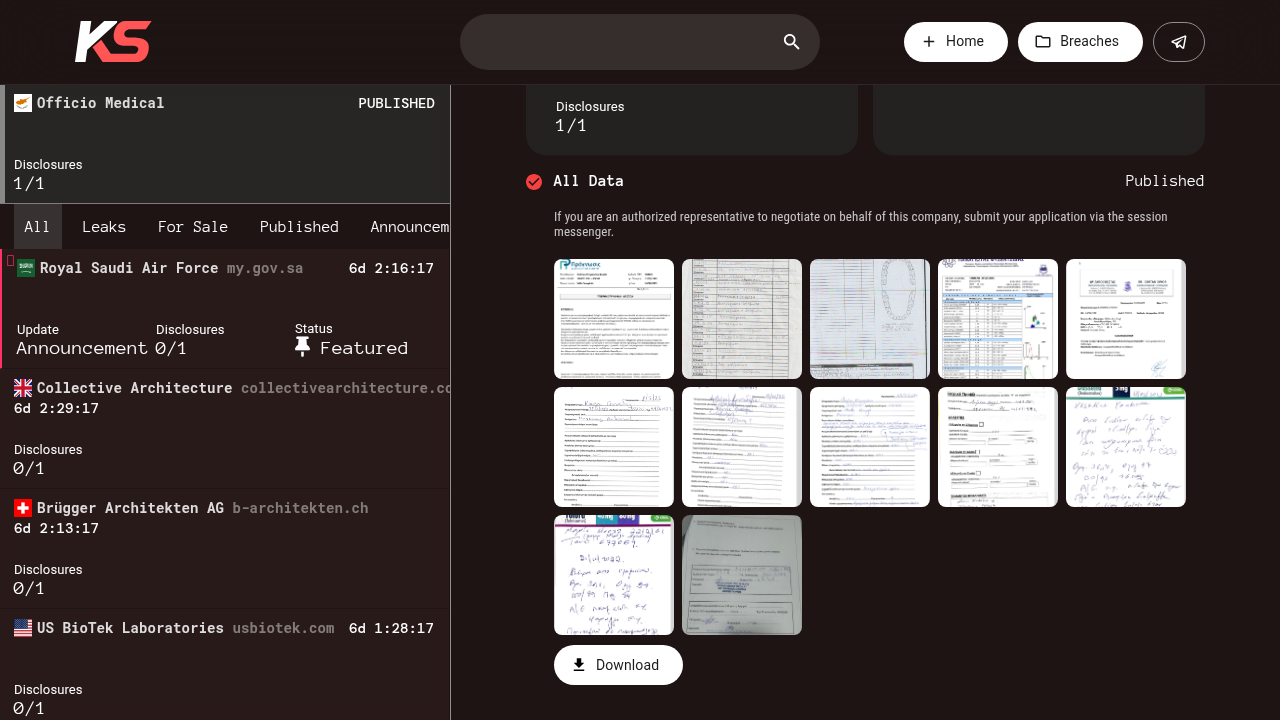Click the Download button
1280x720 pixels.
[x=618, y=665]
